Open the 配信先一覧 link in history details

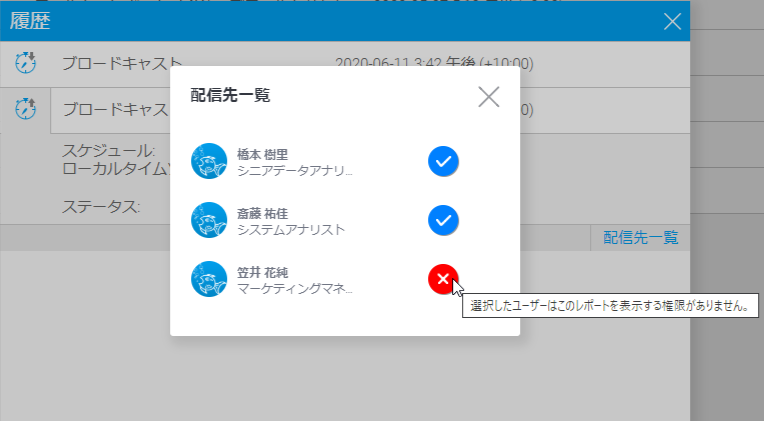tap(641, 237)
